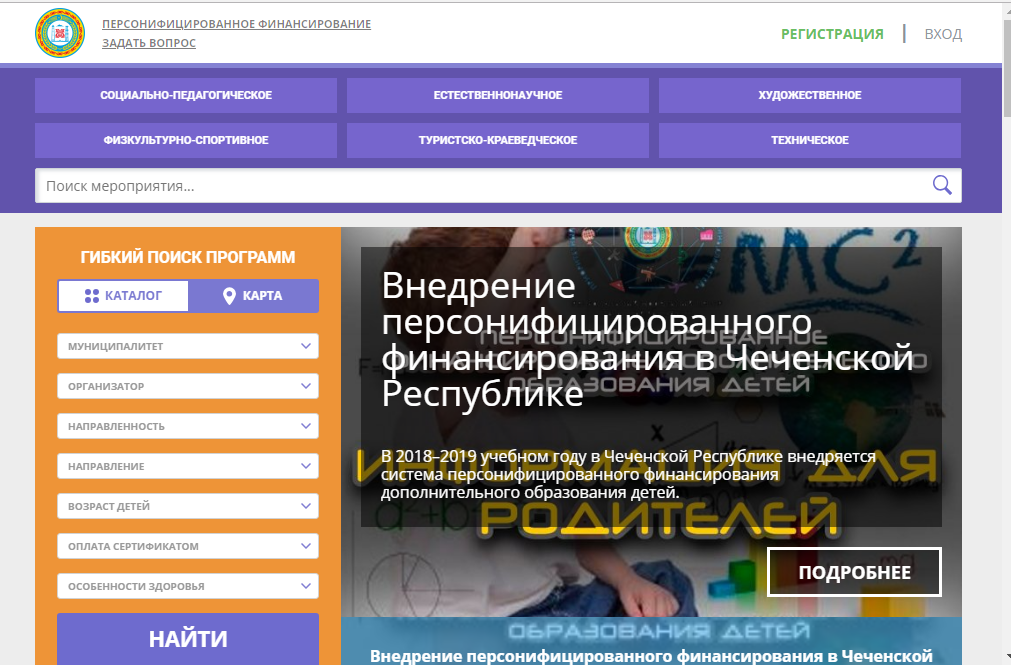Image resolution: width=1011 pixels, height=665 pixels.
Task: Select the Социально-педагогическое category
Action: point(186,96)
